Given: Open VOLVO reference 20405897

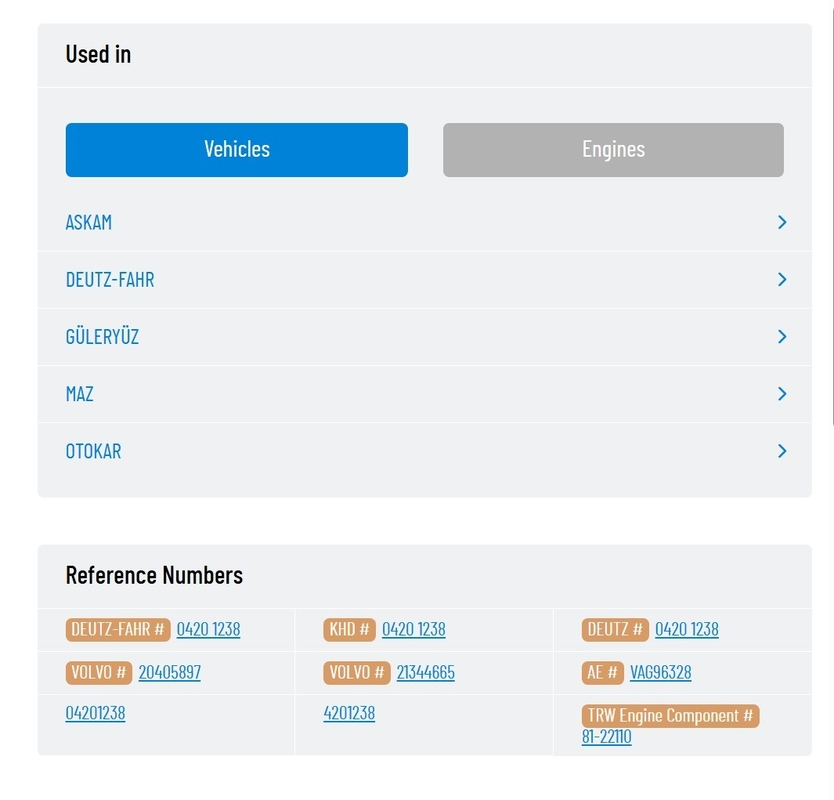Looking at the screenshot, I should coord(170,672).
